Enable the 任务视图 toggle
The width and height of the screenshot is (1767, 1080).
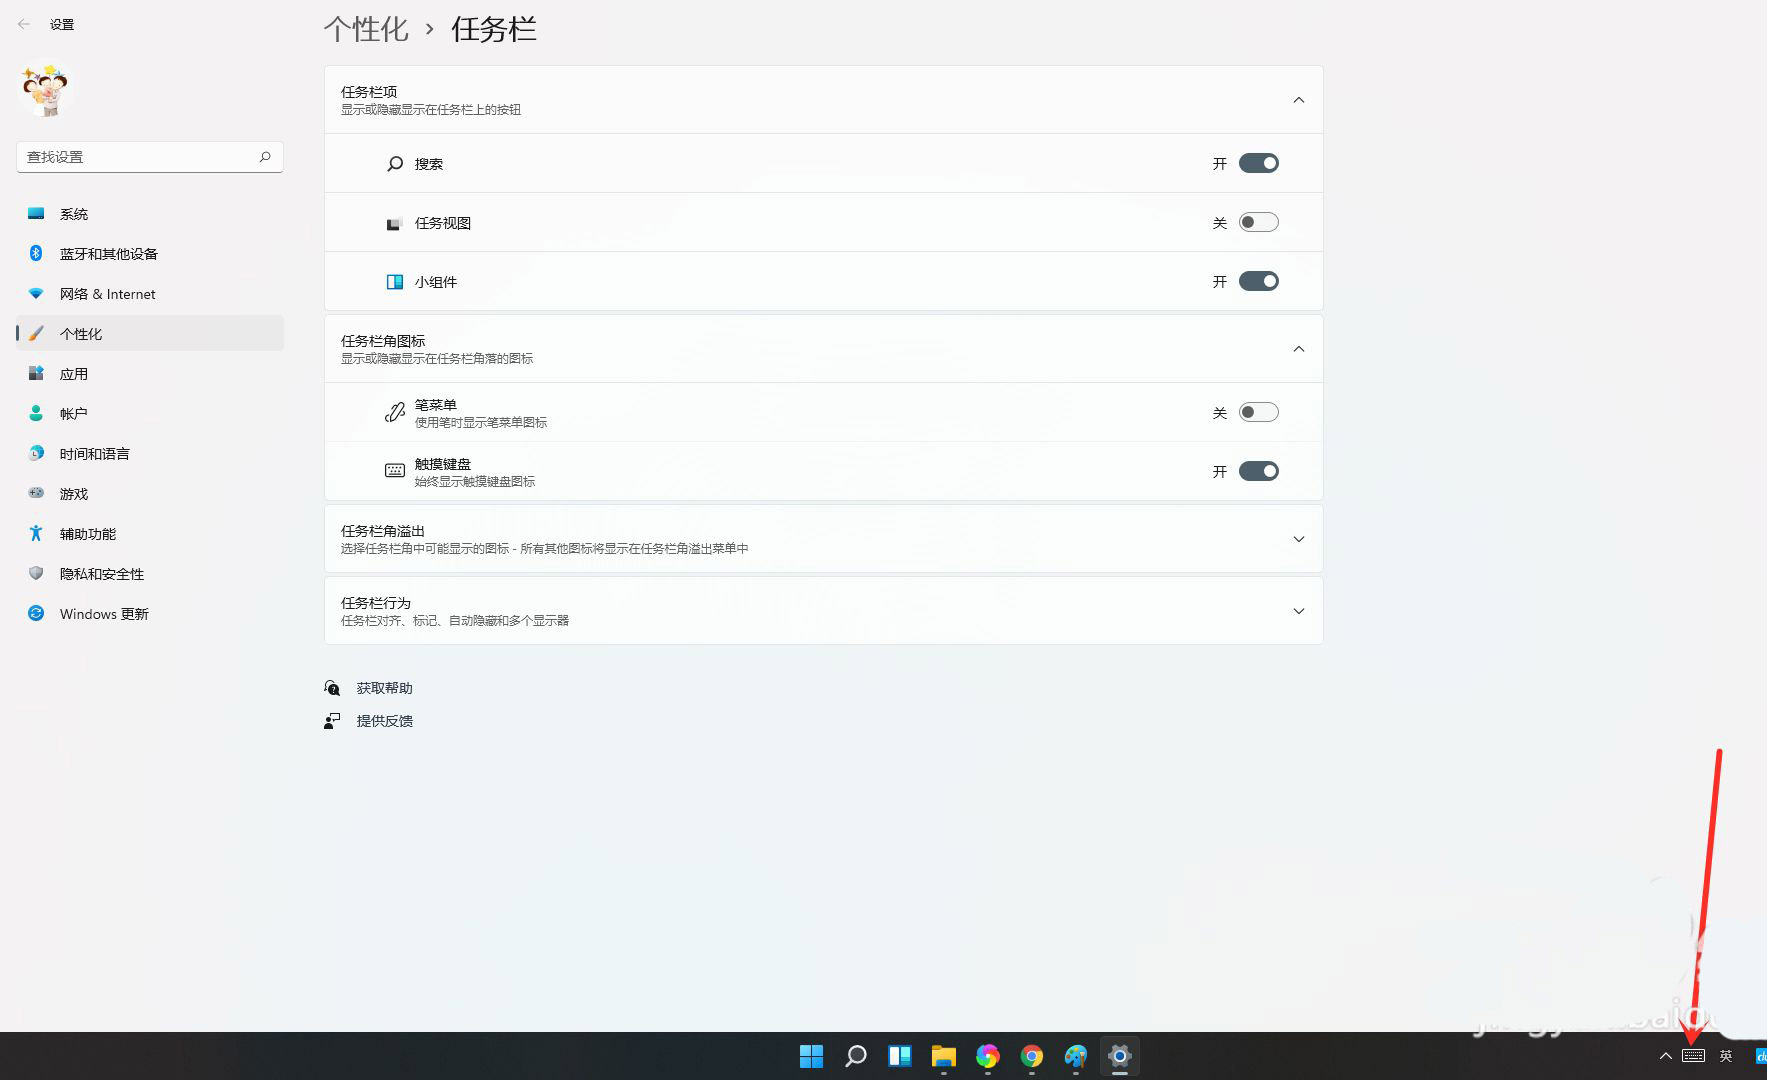tap(1258, 222)
